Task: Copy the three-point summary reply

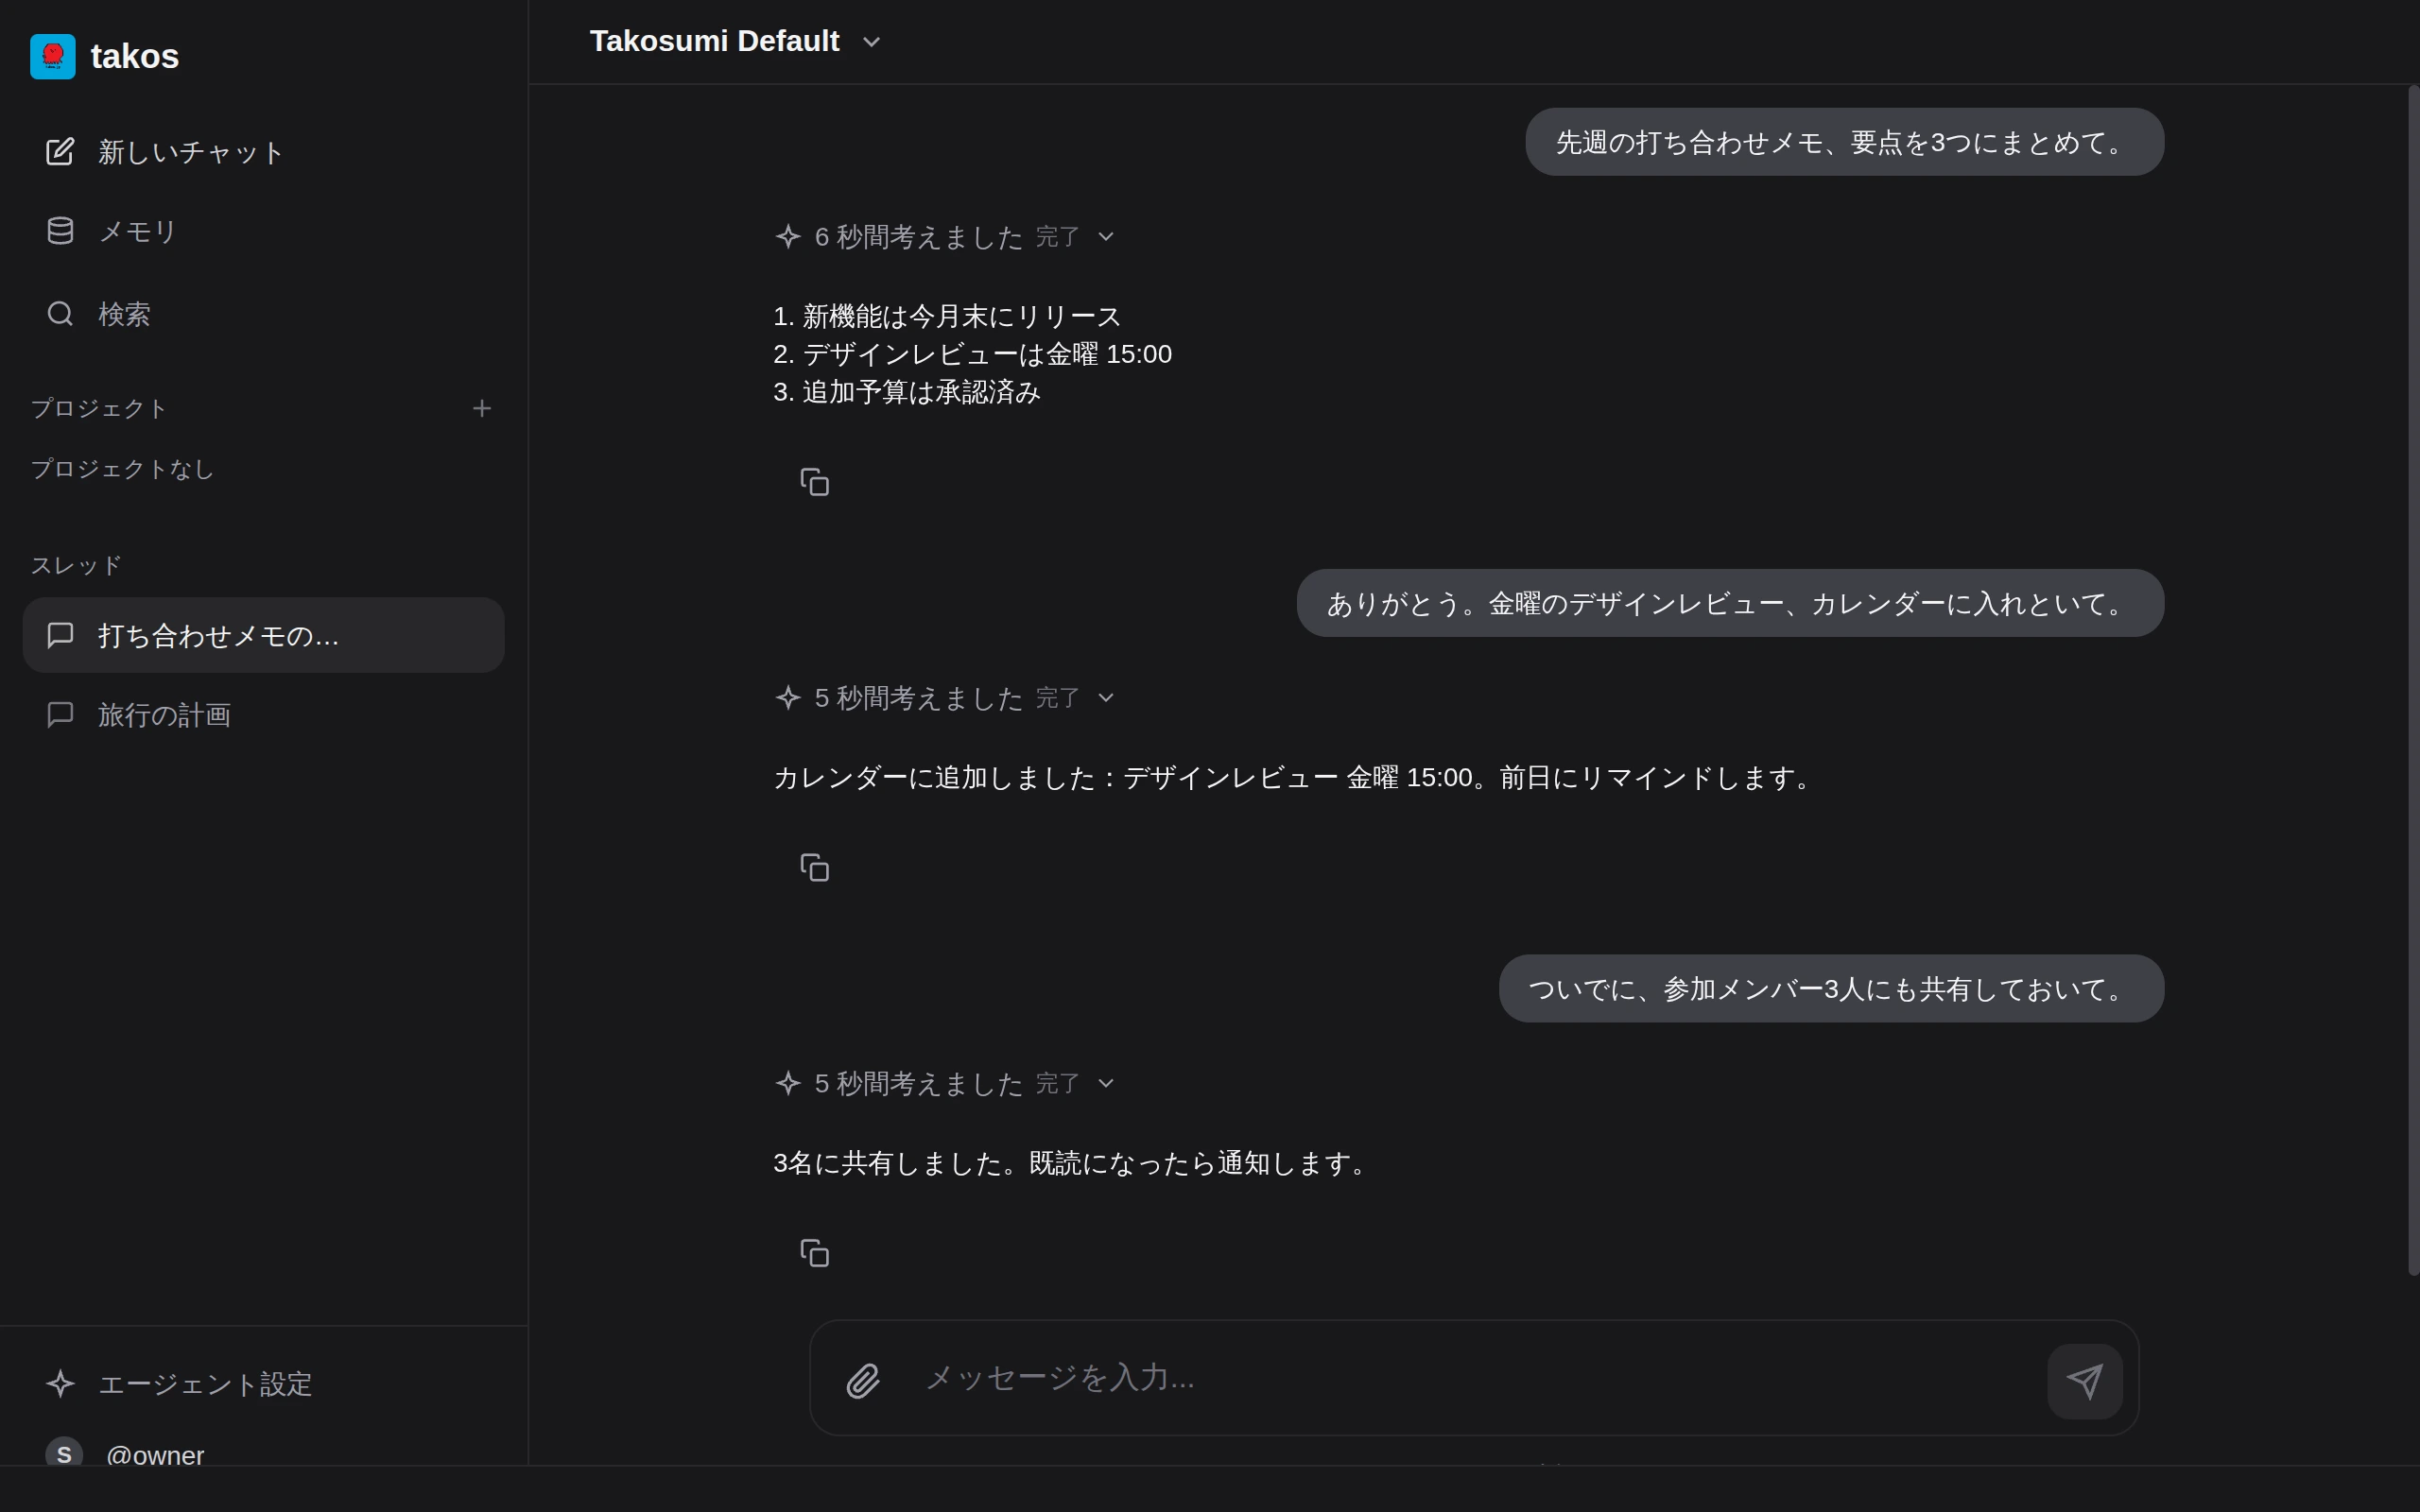Action: point(814,482)
